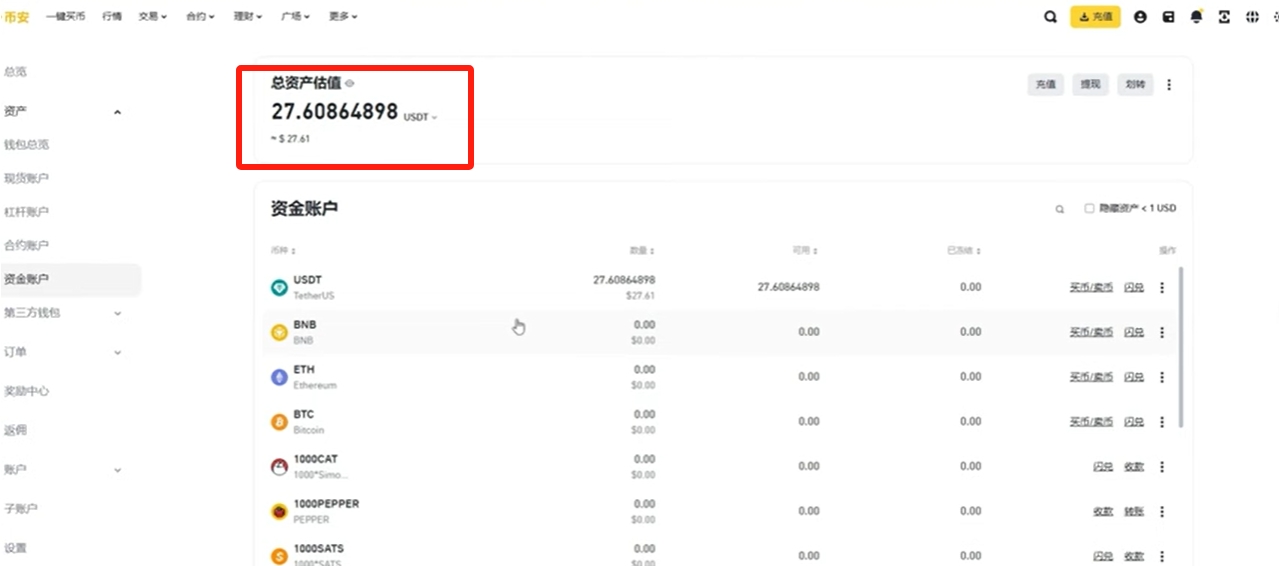Click 买币/卖币 link in BTC row
This screenshot has height=566, width=1279.
(1091, 422)
